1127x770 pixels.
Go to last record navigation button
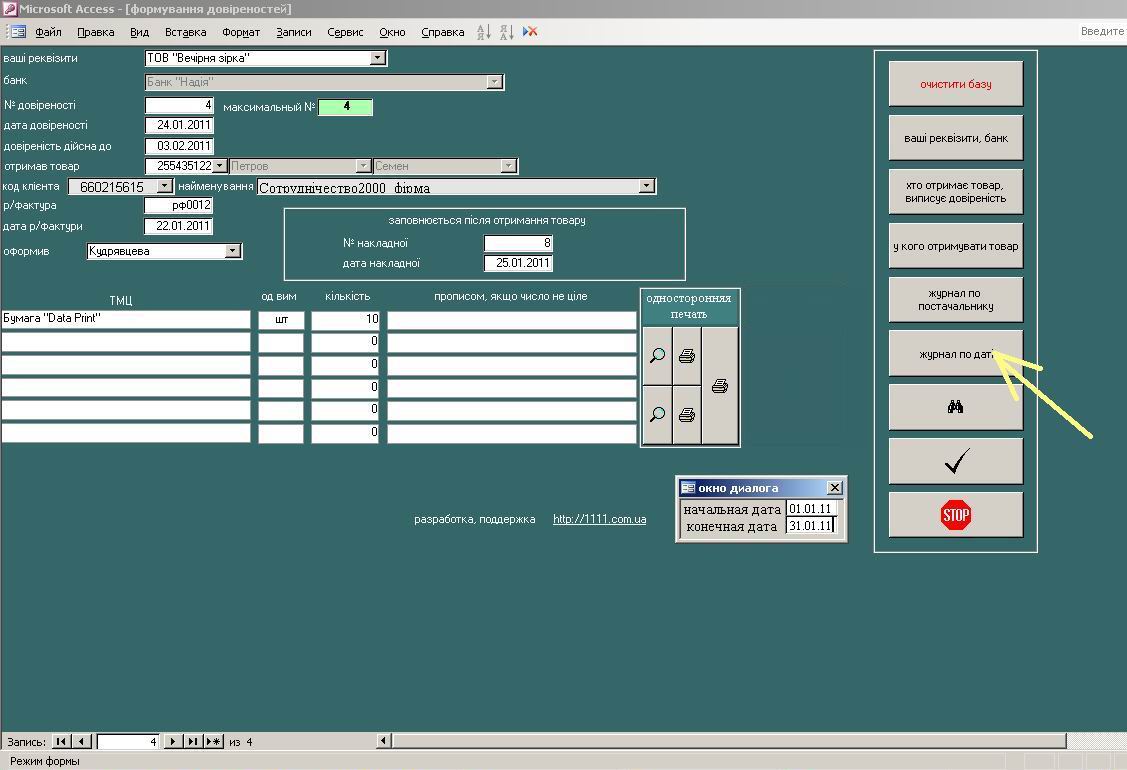click(193, 741)
